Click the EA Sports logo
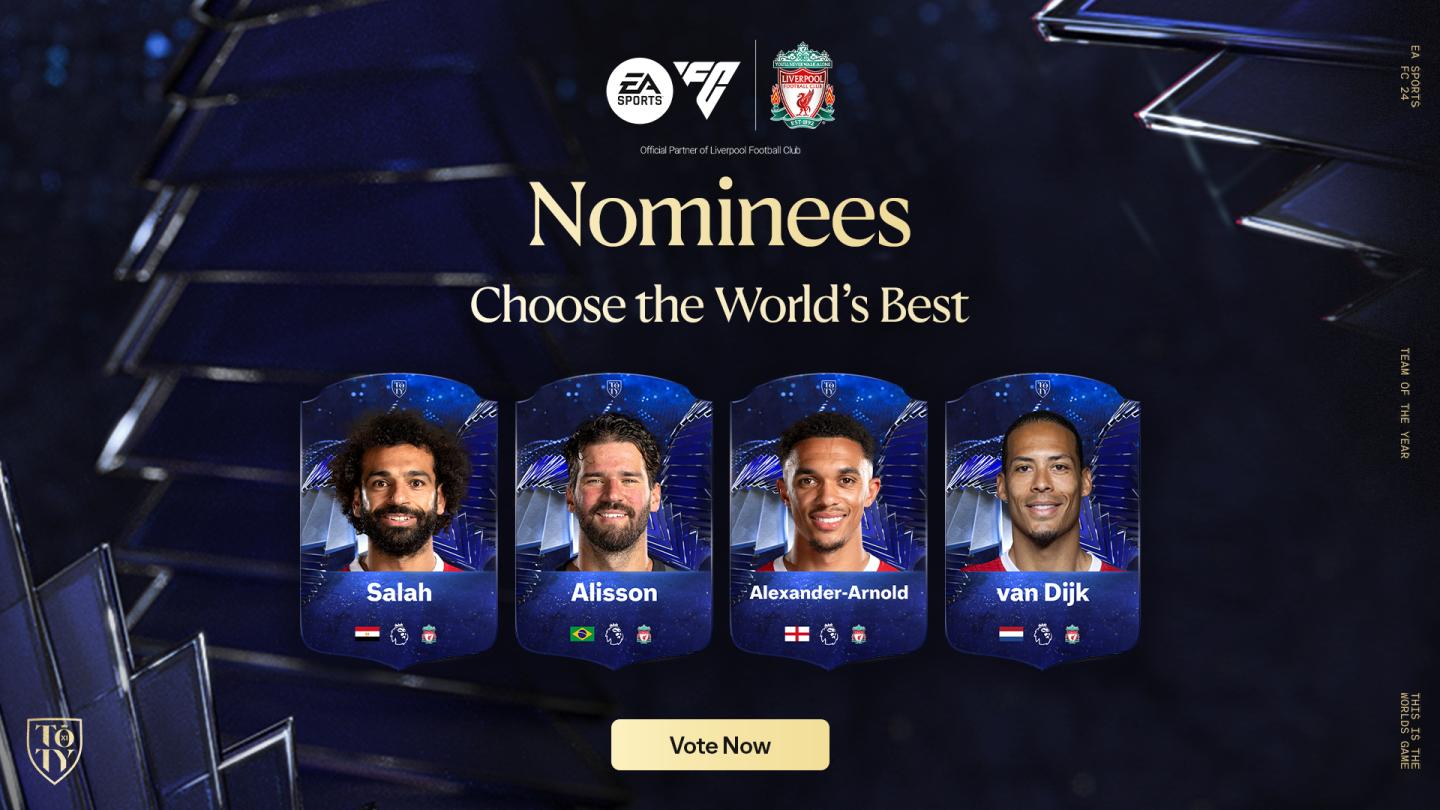 pos(638,92)
